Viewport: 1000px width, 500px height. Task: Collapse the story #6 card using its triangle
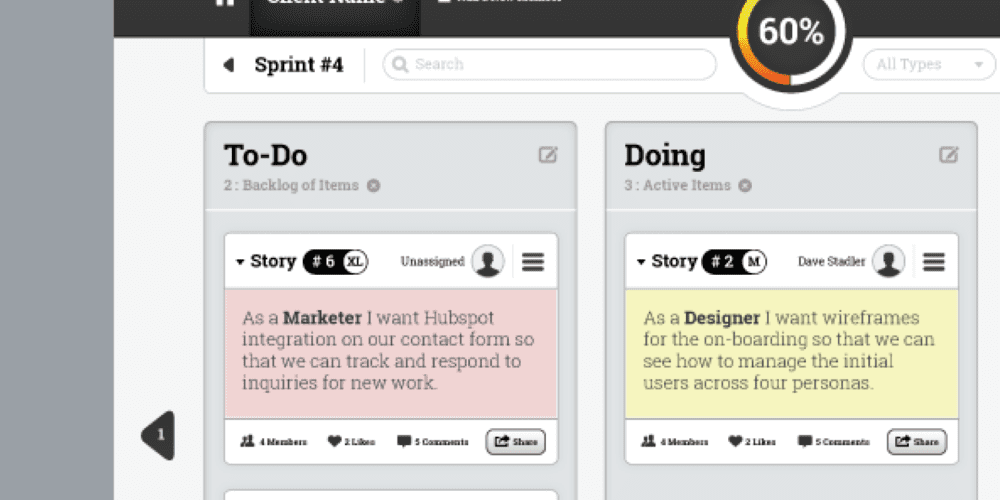(x=240, y=262)
